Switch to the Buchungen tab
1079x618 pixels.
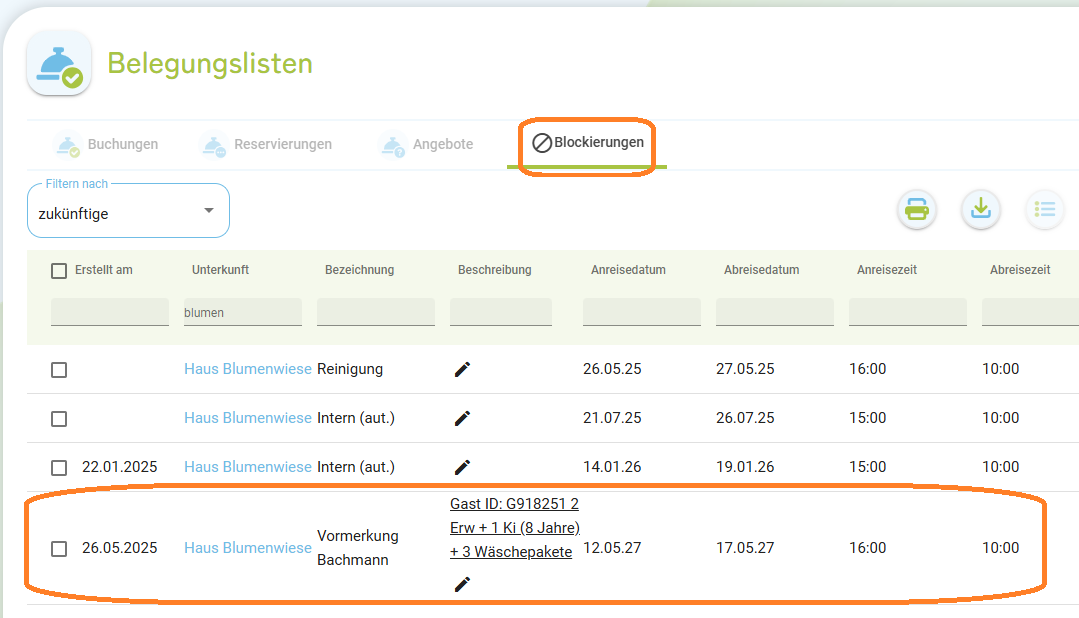point(107,145)
